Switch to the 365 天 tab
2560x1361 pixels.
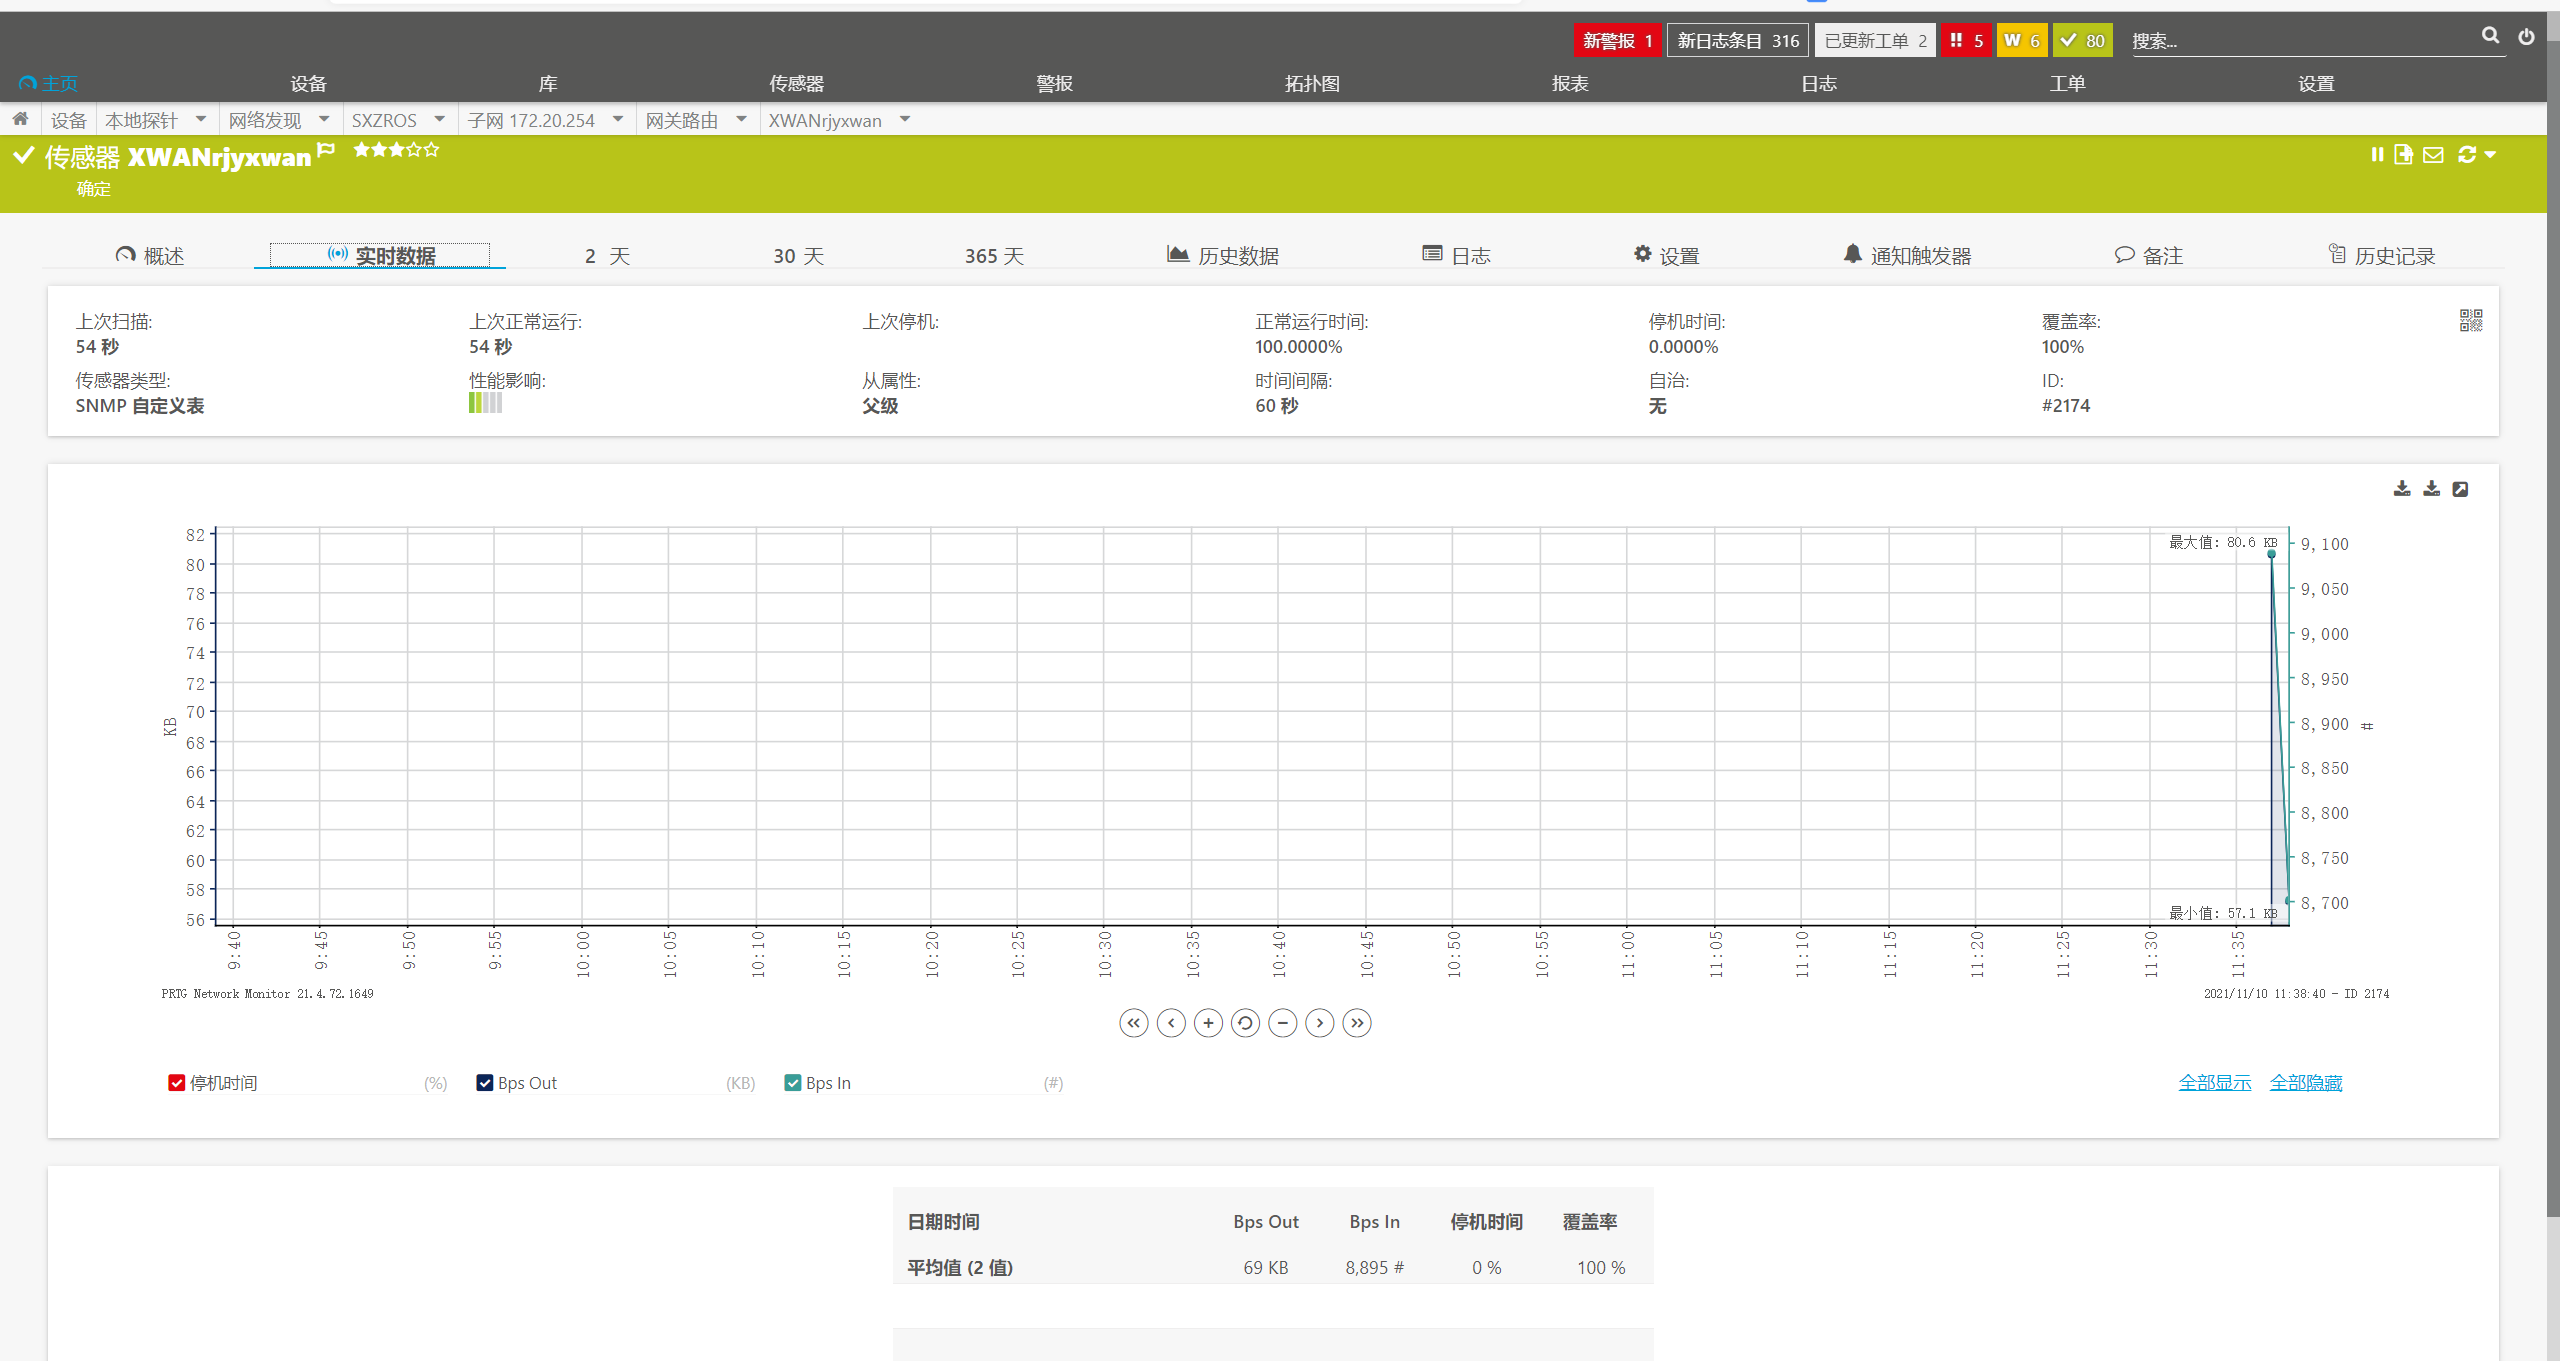click(994, 256)
